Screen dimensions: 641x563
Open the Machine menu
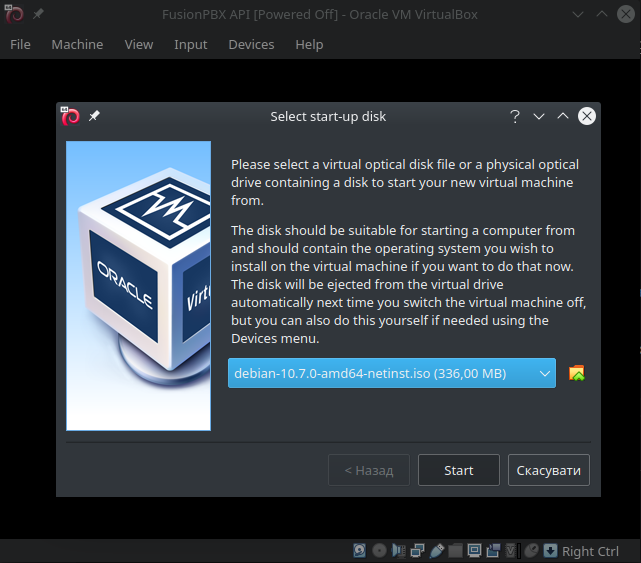pyautogui.click(x=77, y=44)
